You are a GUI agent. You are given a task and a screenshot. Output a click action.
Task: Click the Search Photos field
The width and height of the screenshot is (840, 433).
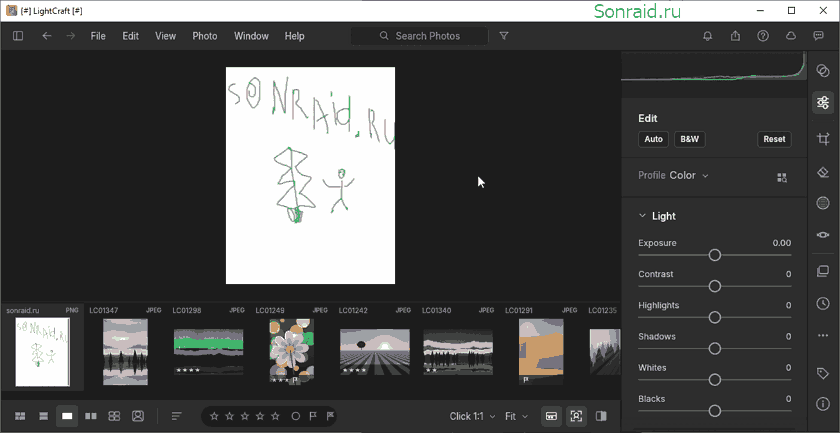pyautogui.click(x=419, y=36)
